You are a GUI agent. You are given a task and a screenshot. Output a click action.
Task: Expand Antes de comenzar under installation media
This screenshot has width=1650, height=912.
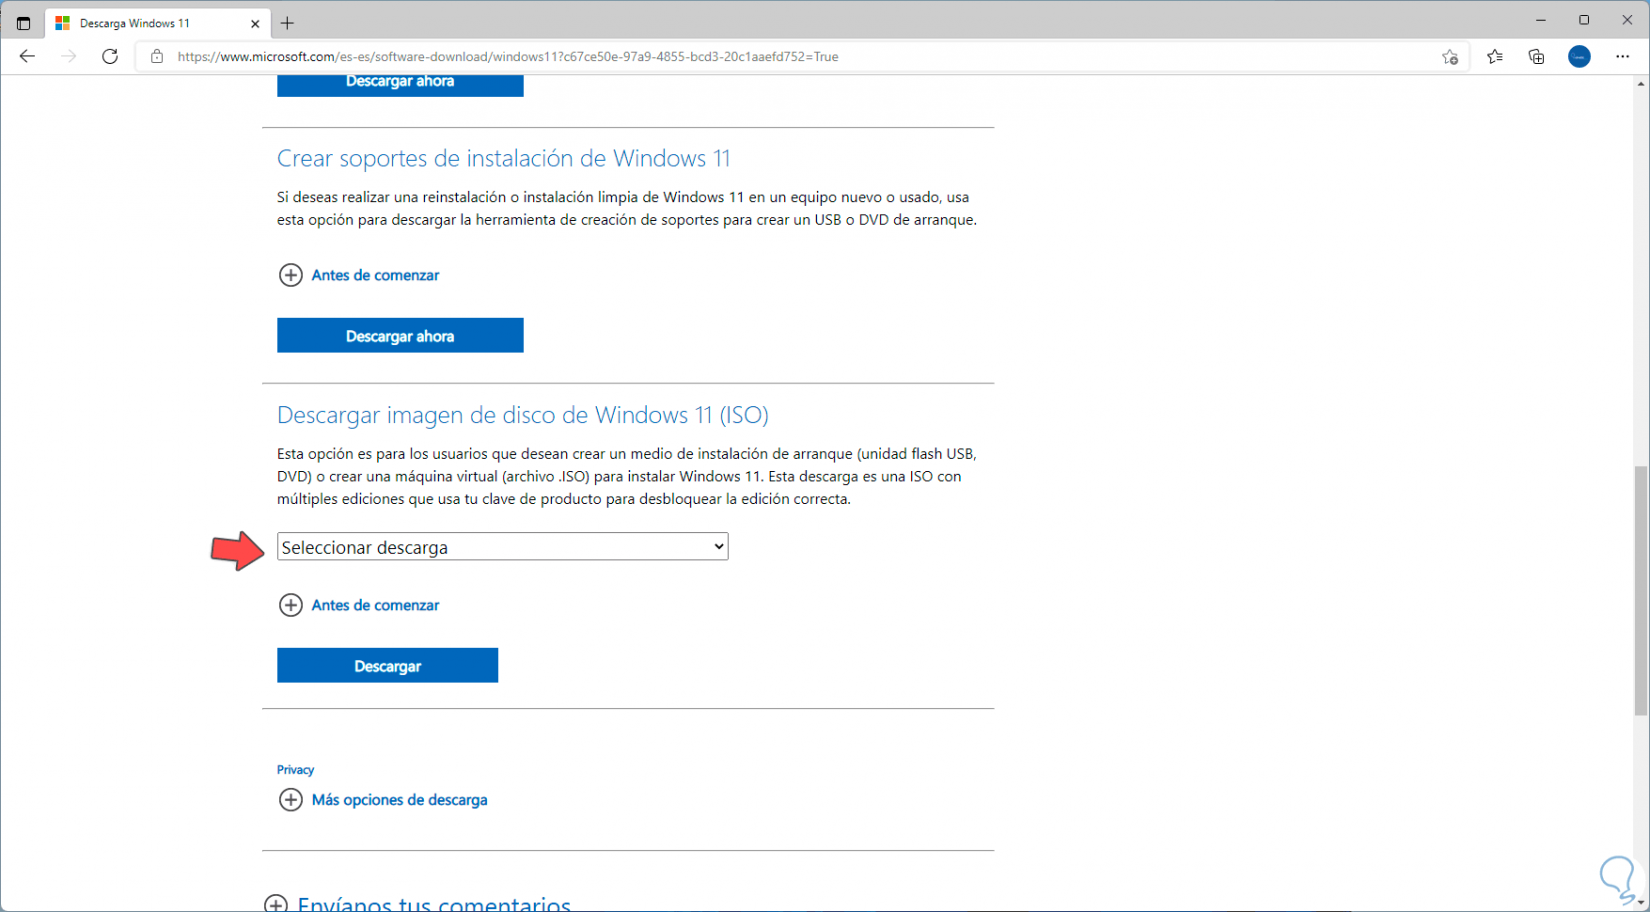359,275
